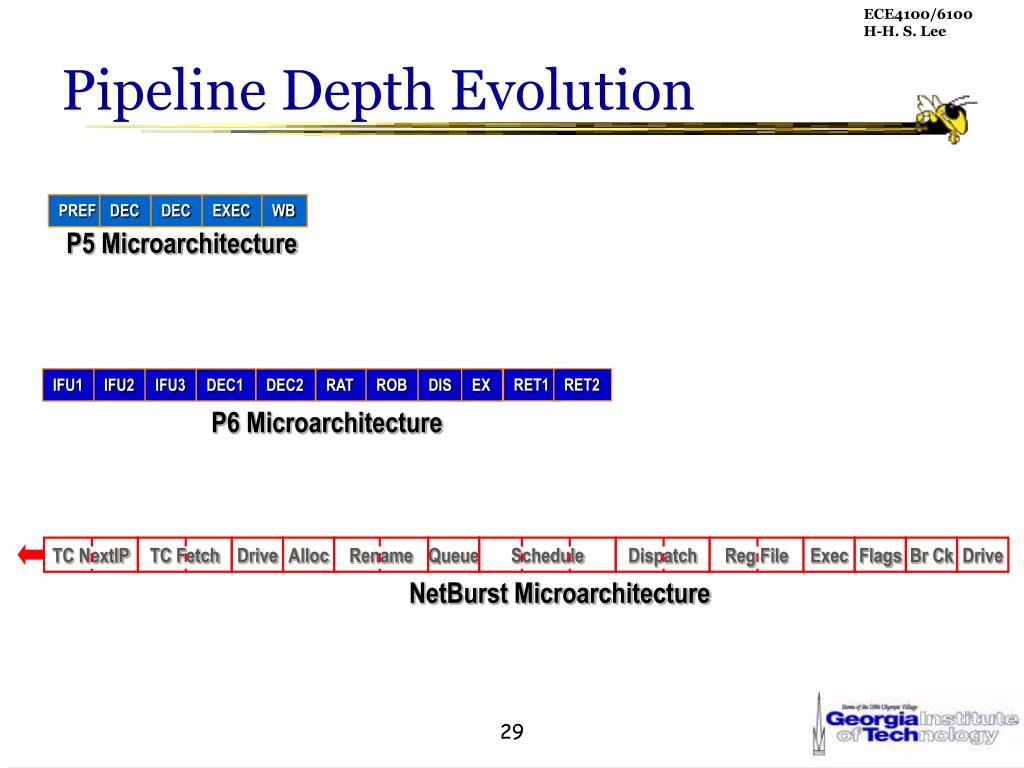
Task: Click the DEC stage adjacent to EXEC
Action: (x=176, y=211)
